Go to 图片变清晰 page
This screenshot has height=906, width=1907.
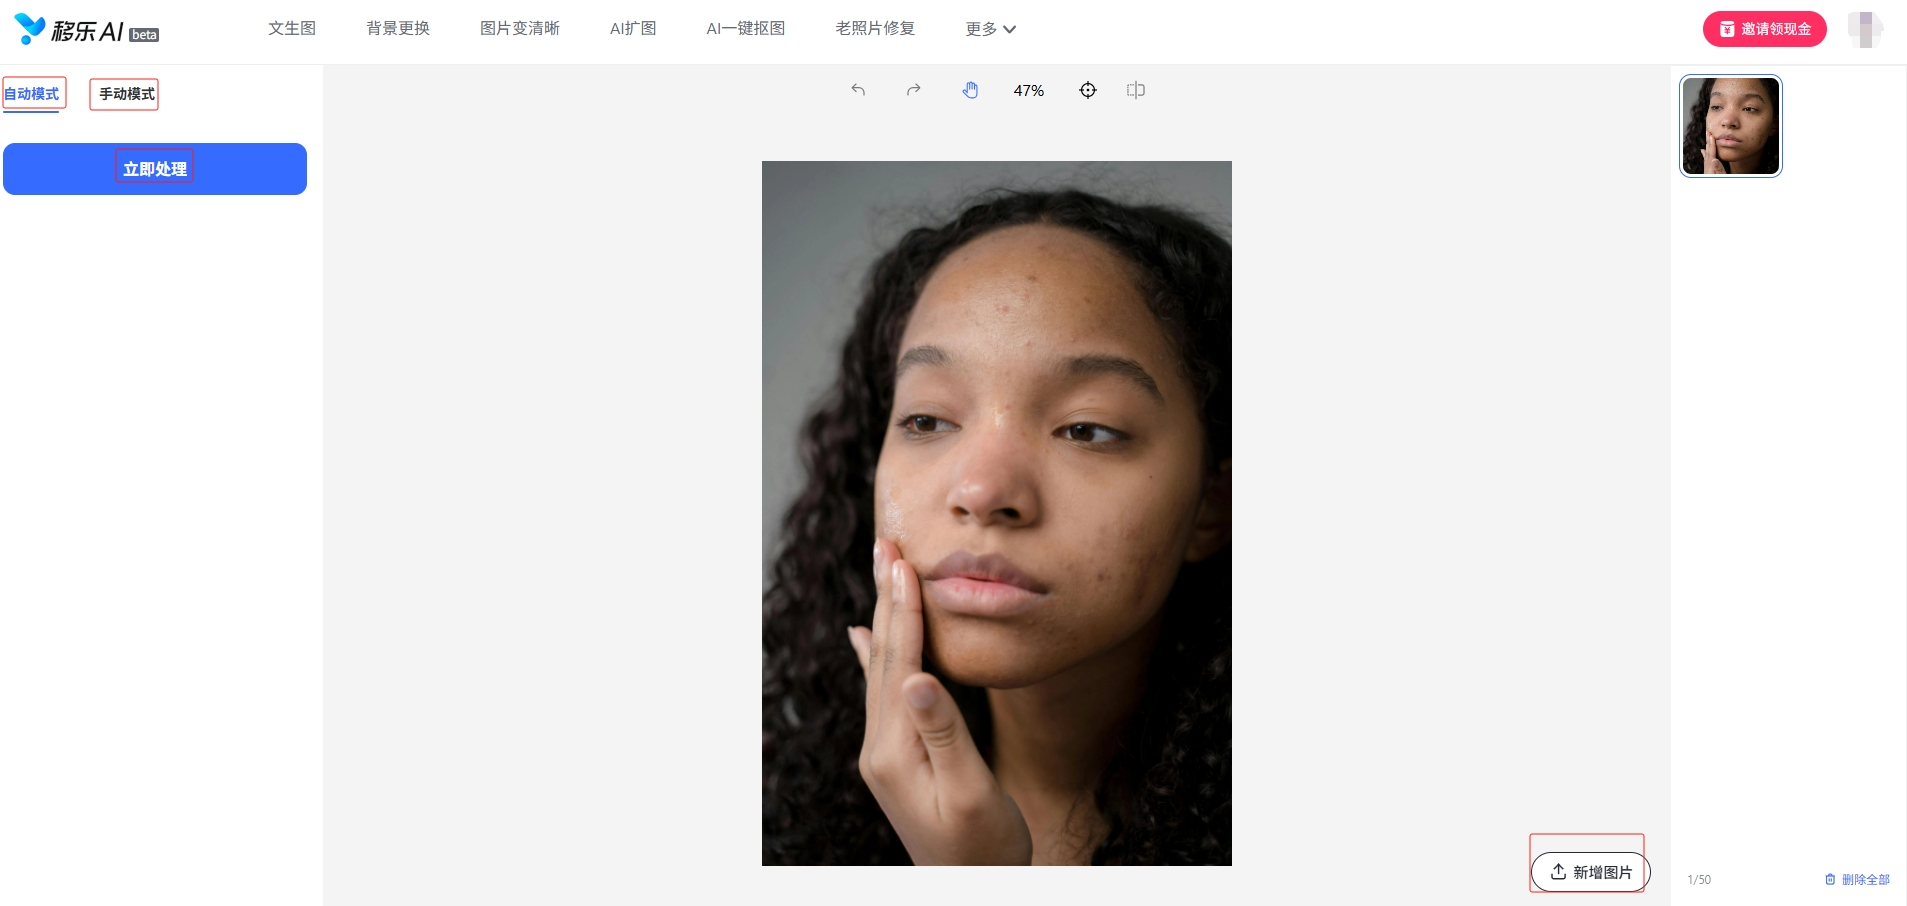[x=520, y=28]
